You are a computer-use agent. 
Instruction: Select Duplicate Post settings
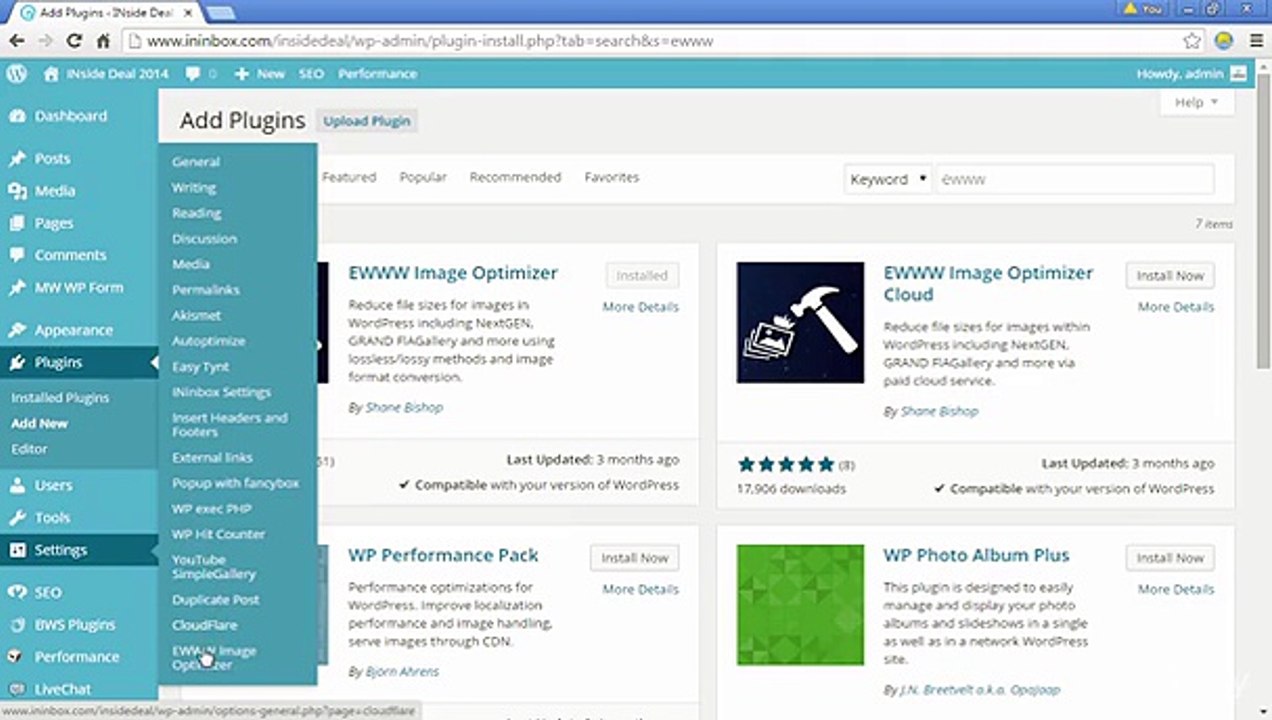tap(215, 600)
